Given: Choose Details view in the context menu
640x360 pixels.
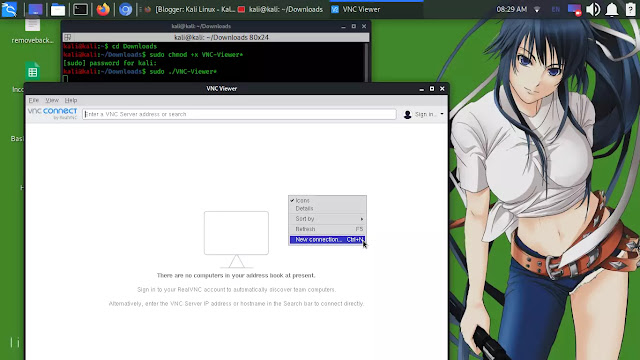Looking at the screenshot, I should (x=327, y=209).
